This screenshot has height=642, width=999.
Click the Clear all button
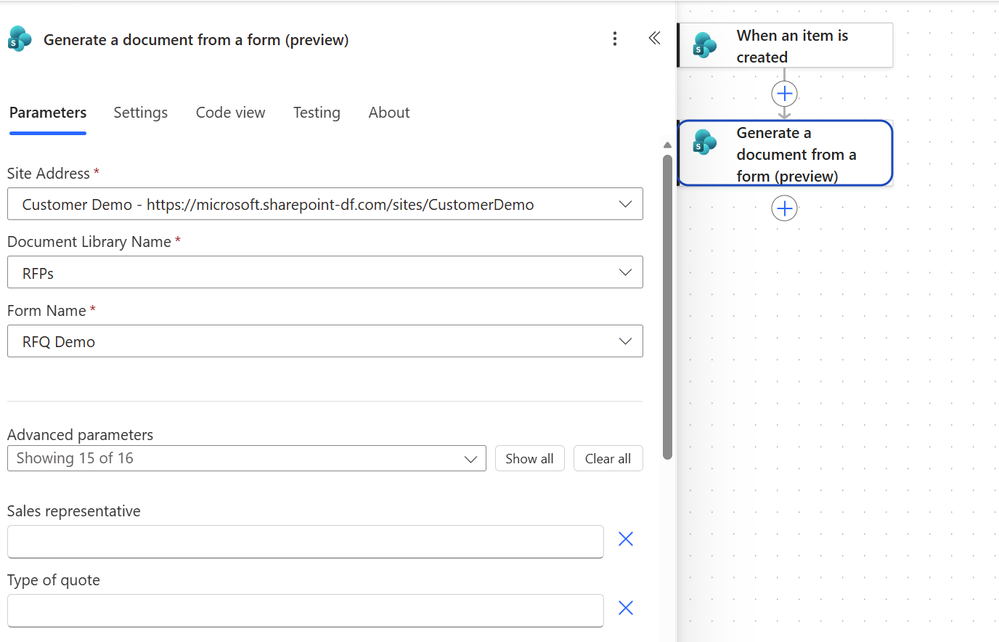608,459
